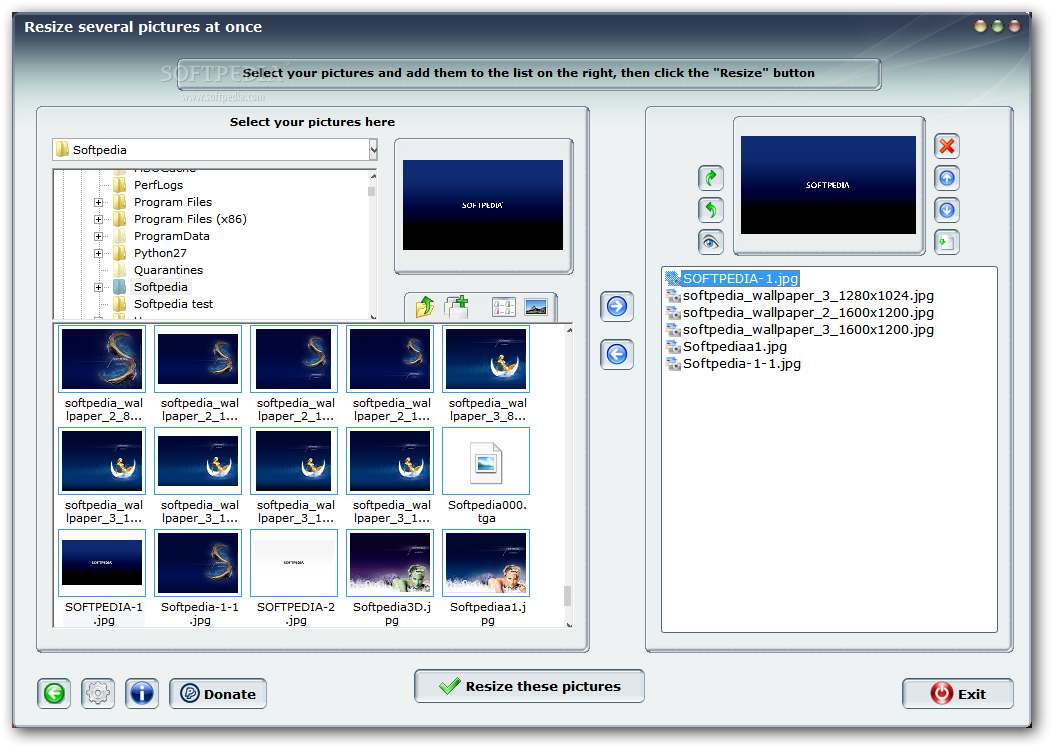1052x748 pixels.
Task: Expand the Program Files (x86) folder node
Action: tap(99, 219)
